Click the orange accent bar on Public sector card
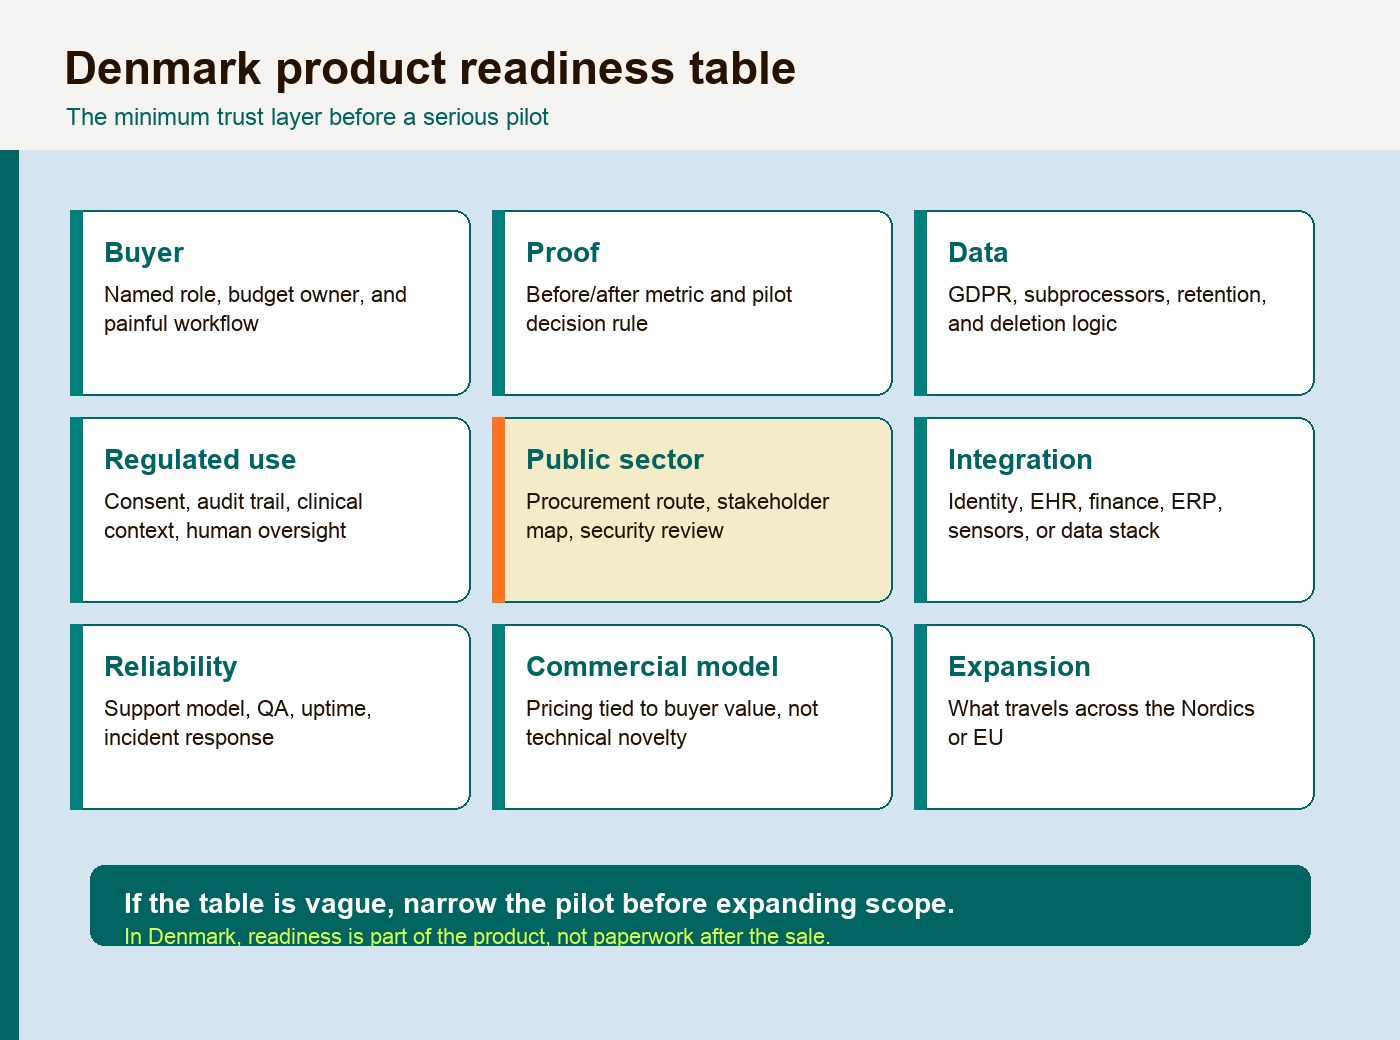This screenshot has height=1040, width=1400. (x=498, y=510)
